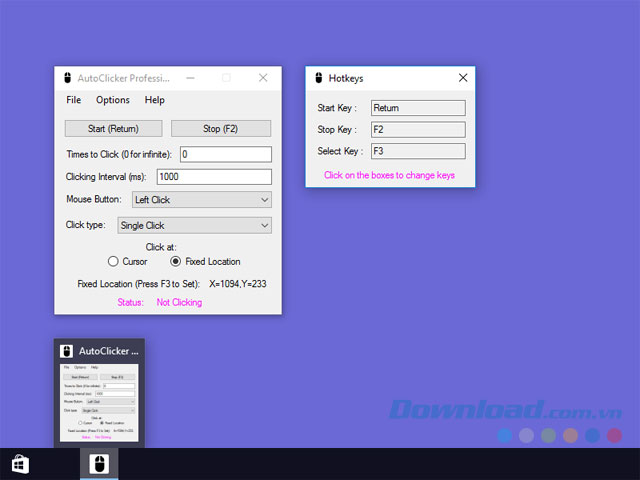Click the Start Key box showing Return
The image size is (640, 480).
click(418, 108)
